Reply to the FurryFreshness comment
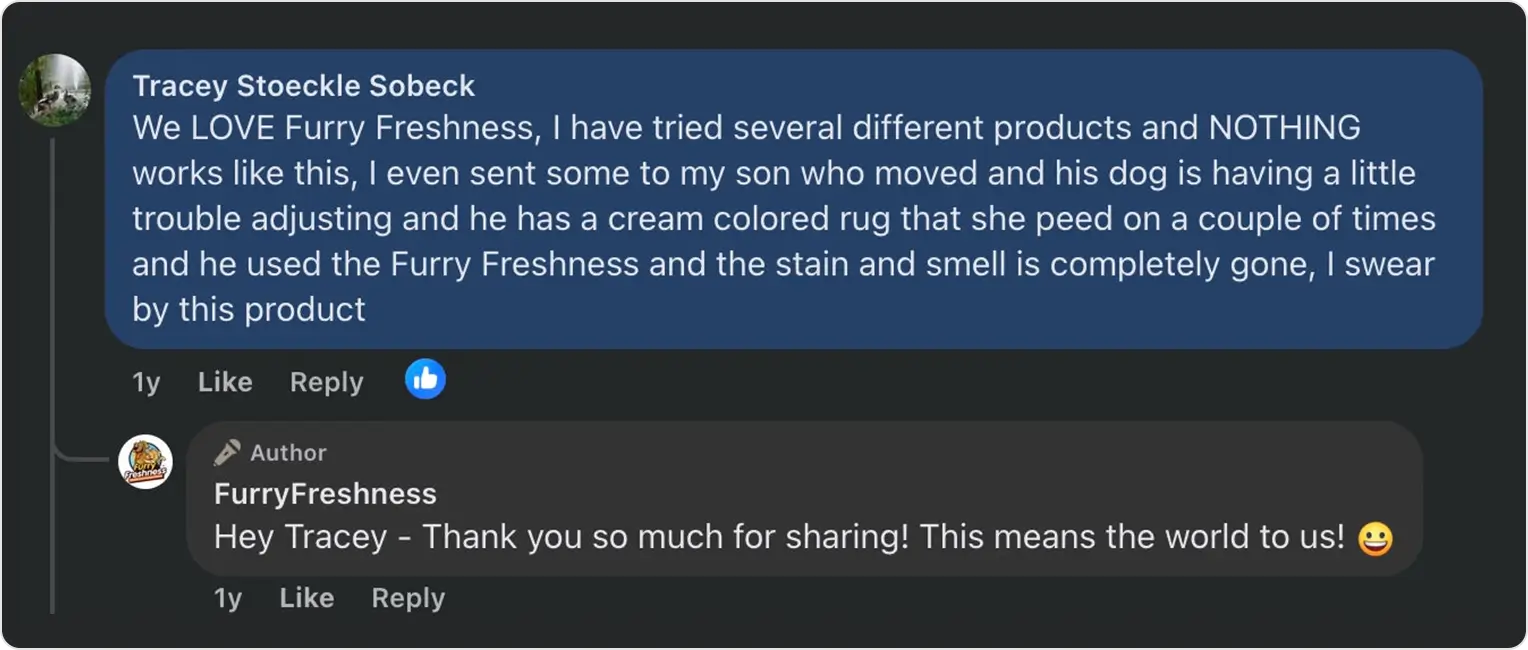 (408, 598)
